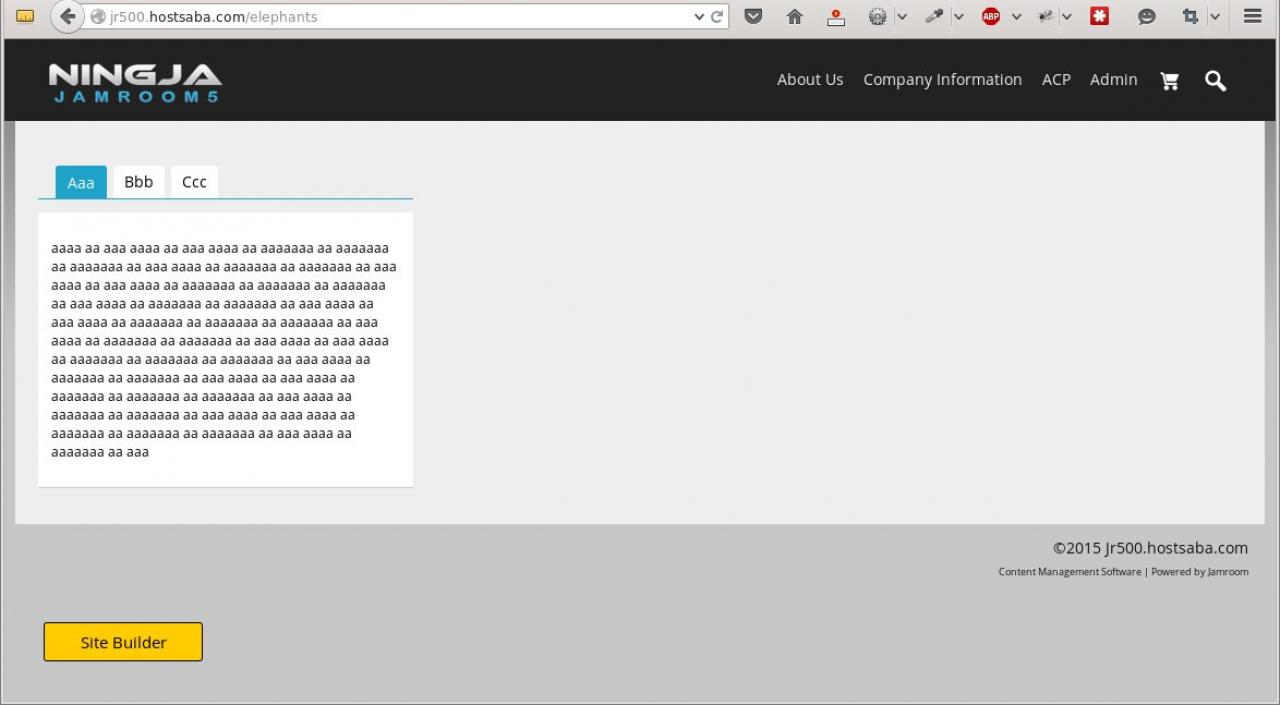Image resolution: width=1280 pixels, height=705 pixels.
Task: Go to browser home page icon
Action: (x=795, y=16)
